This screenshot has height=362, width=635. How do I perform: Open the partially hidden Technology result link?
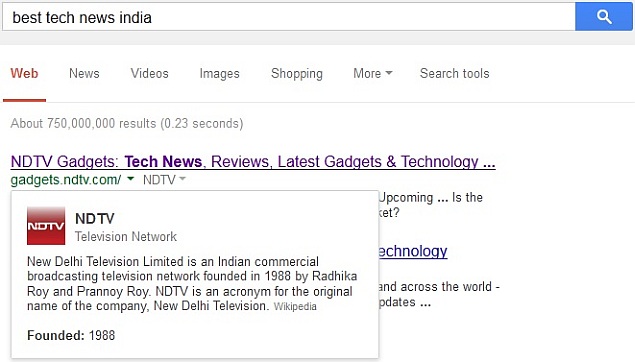coord(413,251)
